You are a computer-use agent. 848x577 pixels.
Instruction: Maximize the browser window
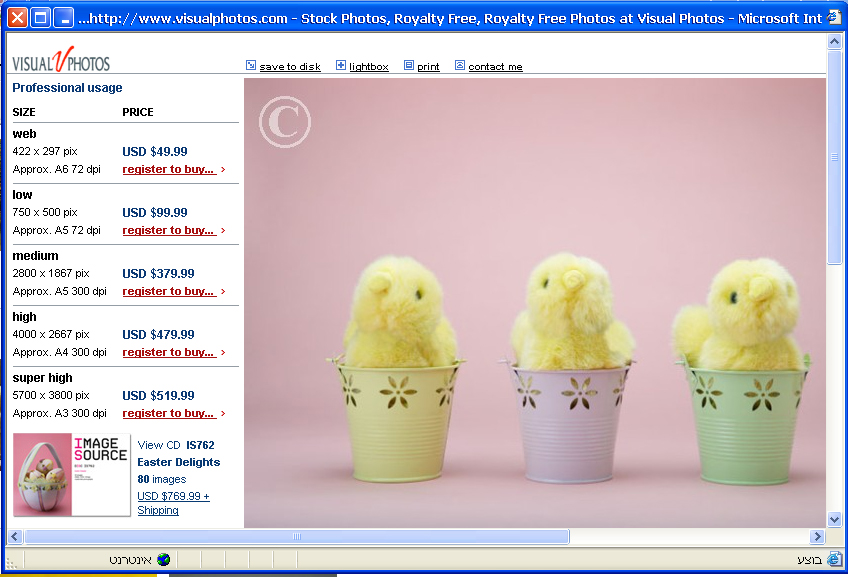click(41, 18)
